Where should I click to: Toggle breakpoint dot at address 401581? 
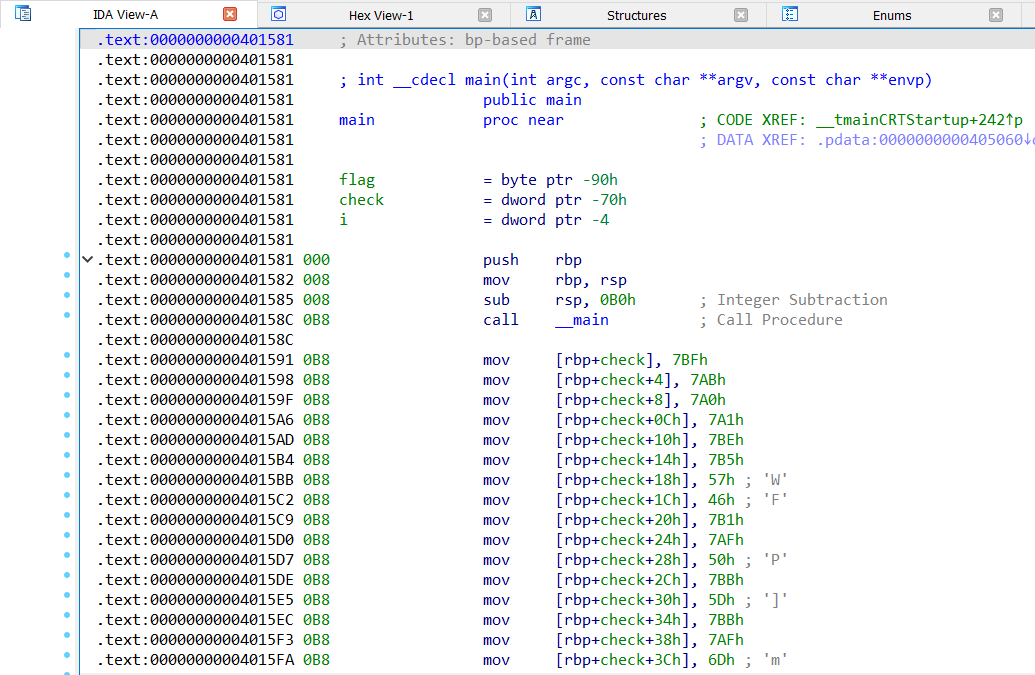click(68, 257)
